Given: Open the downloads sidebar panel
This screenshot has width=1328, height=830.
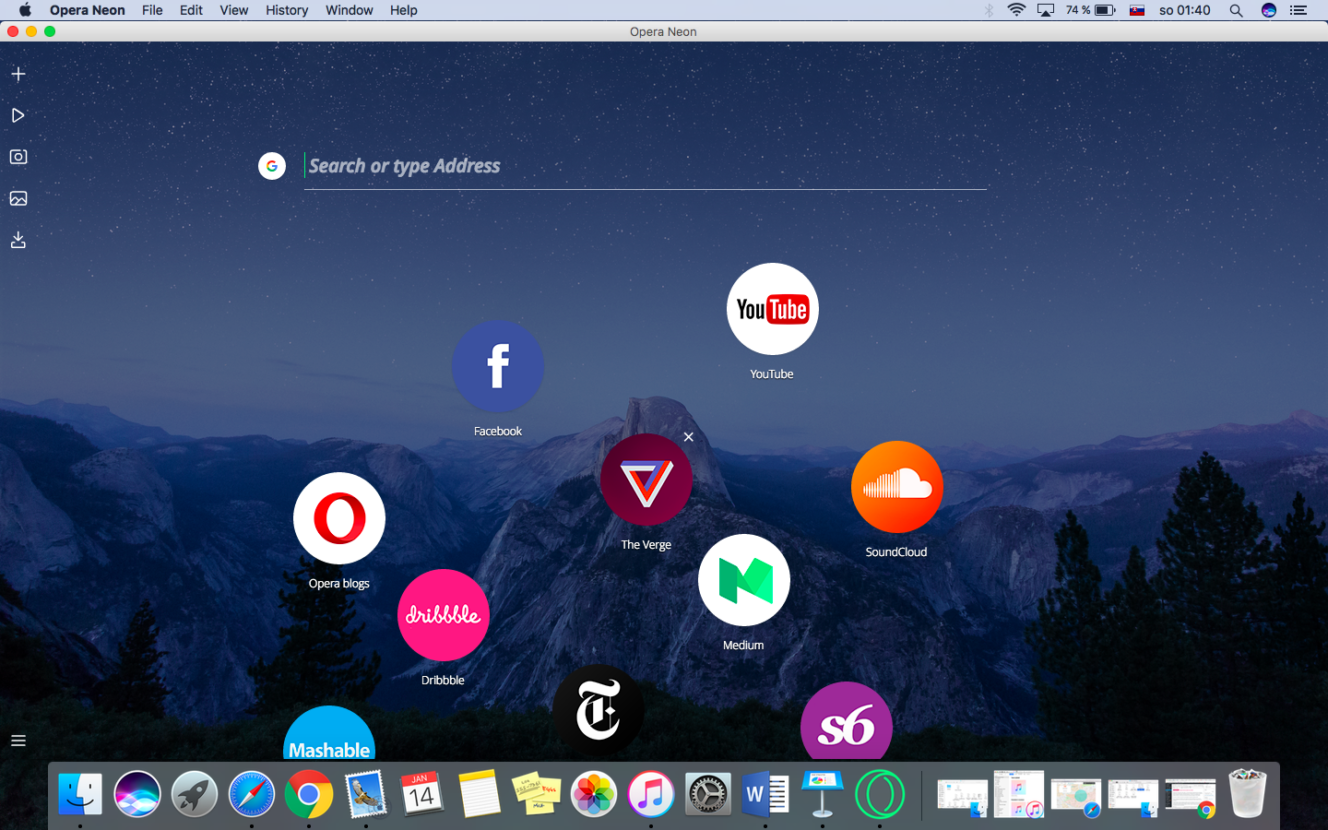Looking at the screenshot, I should tap(18, 240).
